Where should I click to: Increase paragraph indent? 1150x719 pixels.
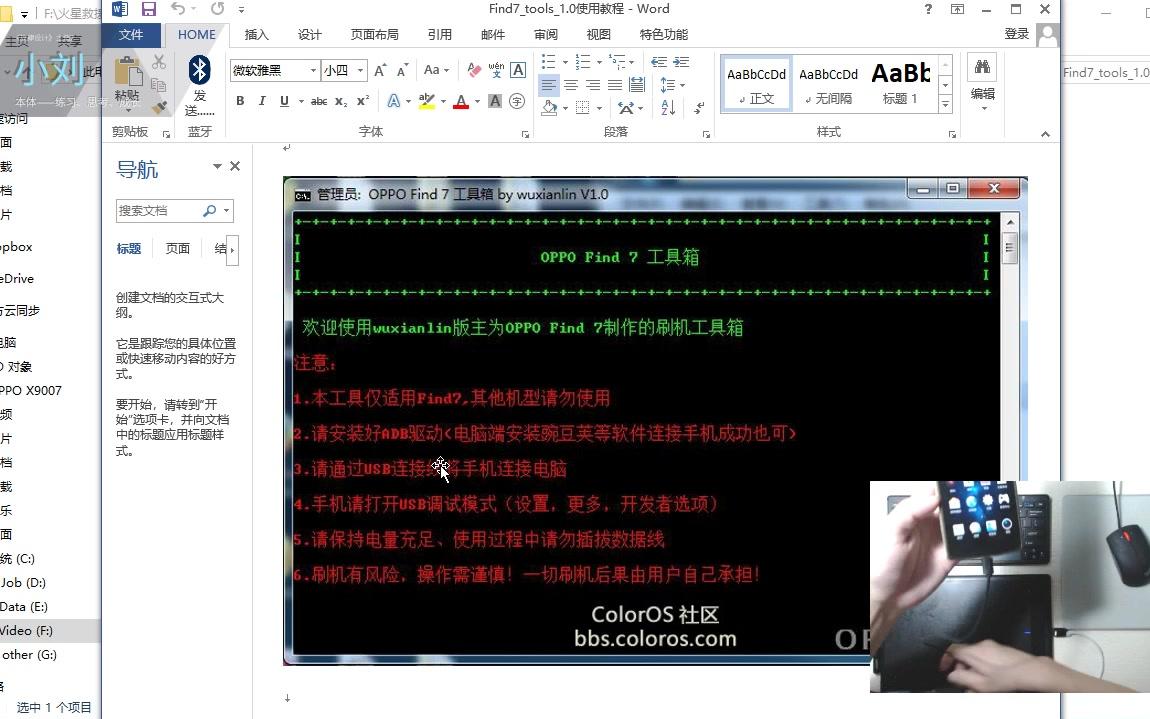[x=681, y=62]
